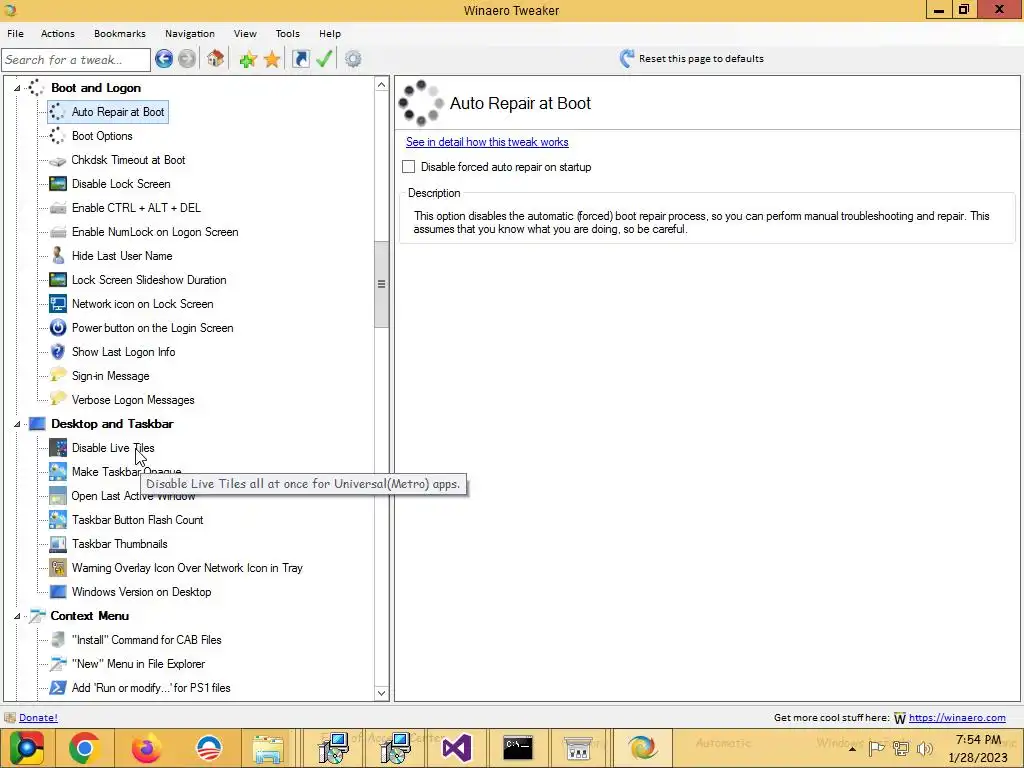1024x768 pixels.
Task: Open the command prompt taskbar icon
Action: click(x=518, y=748)
